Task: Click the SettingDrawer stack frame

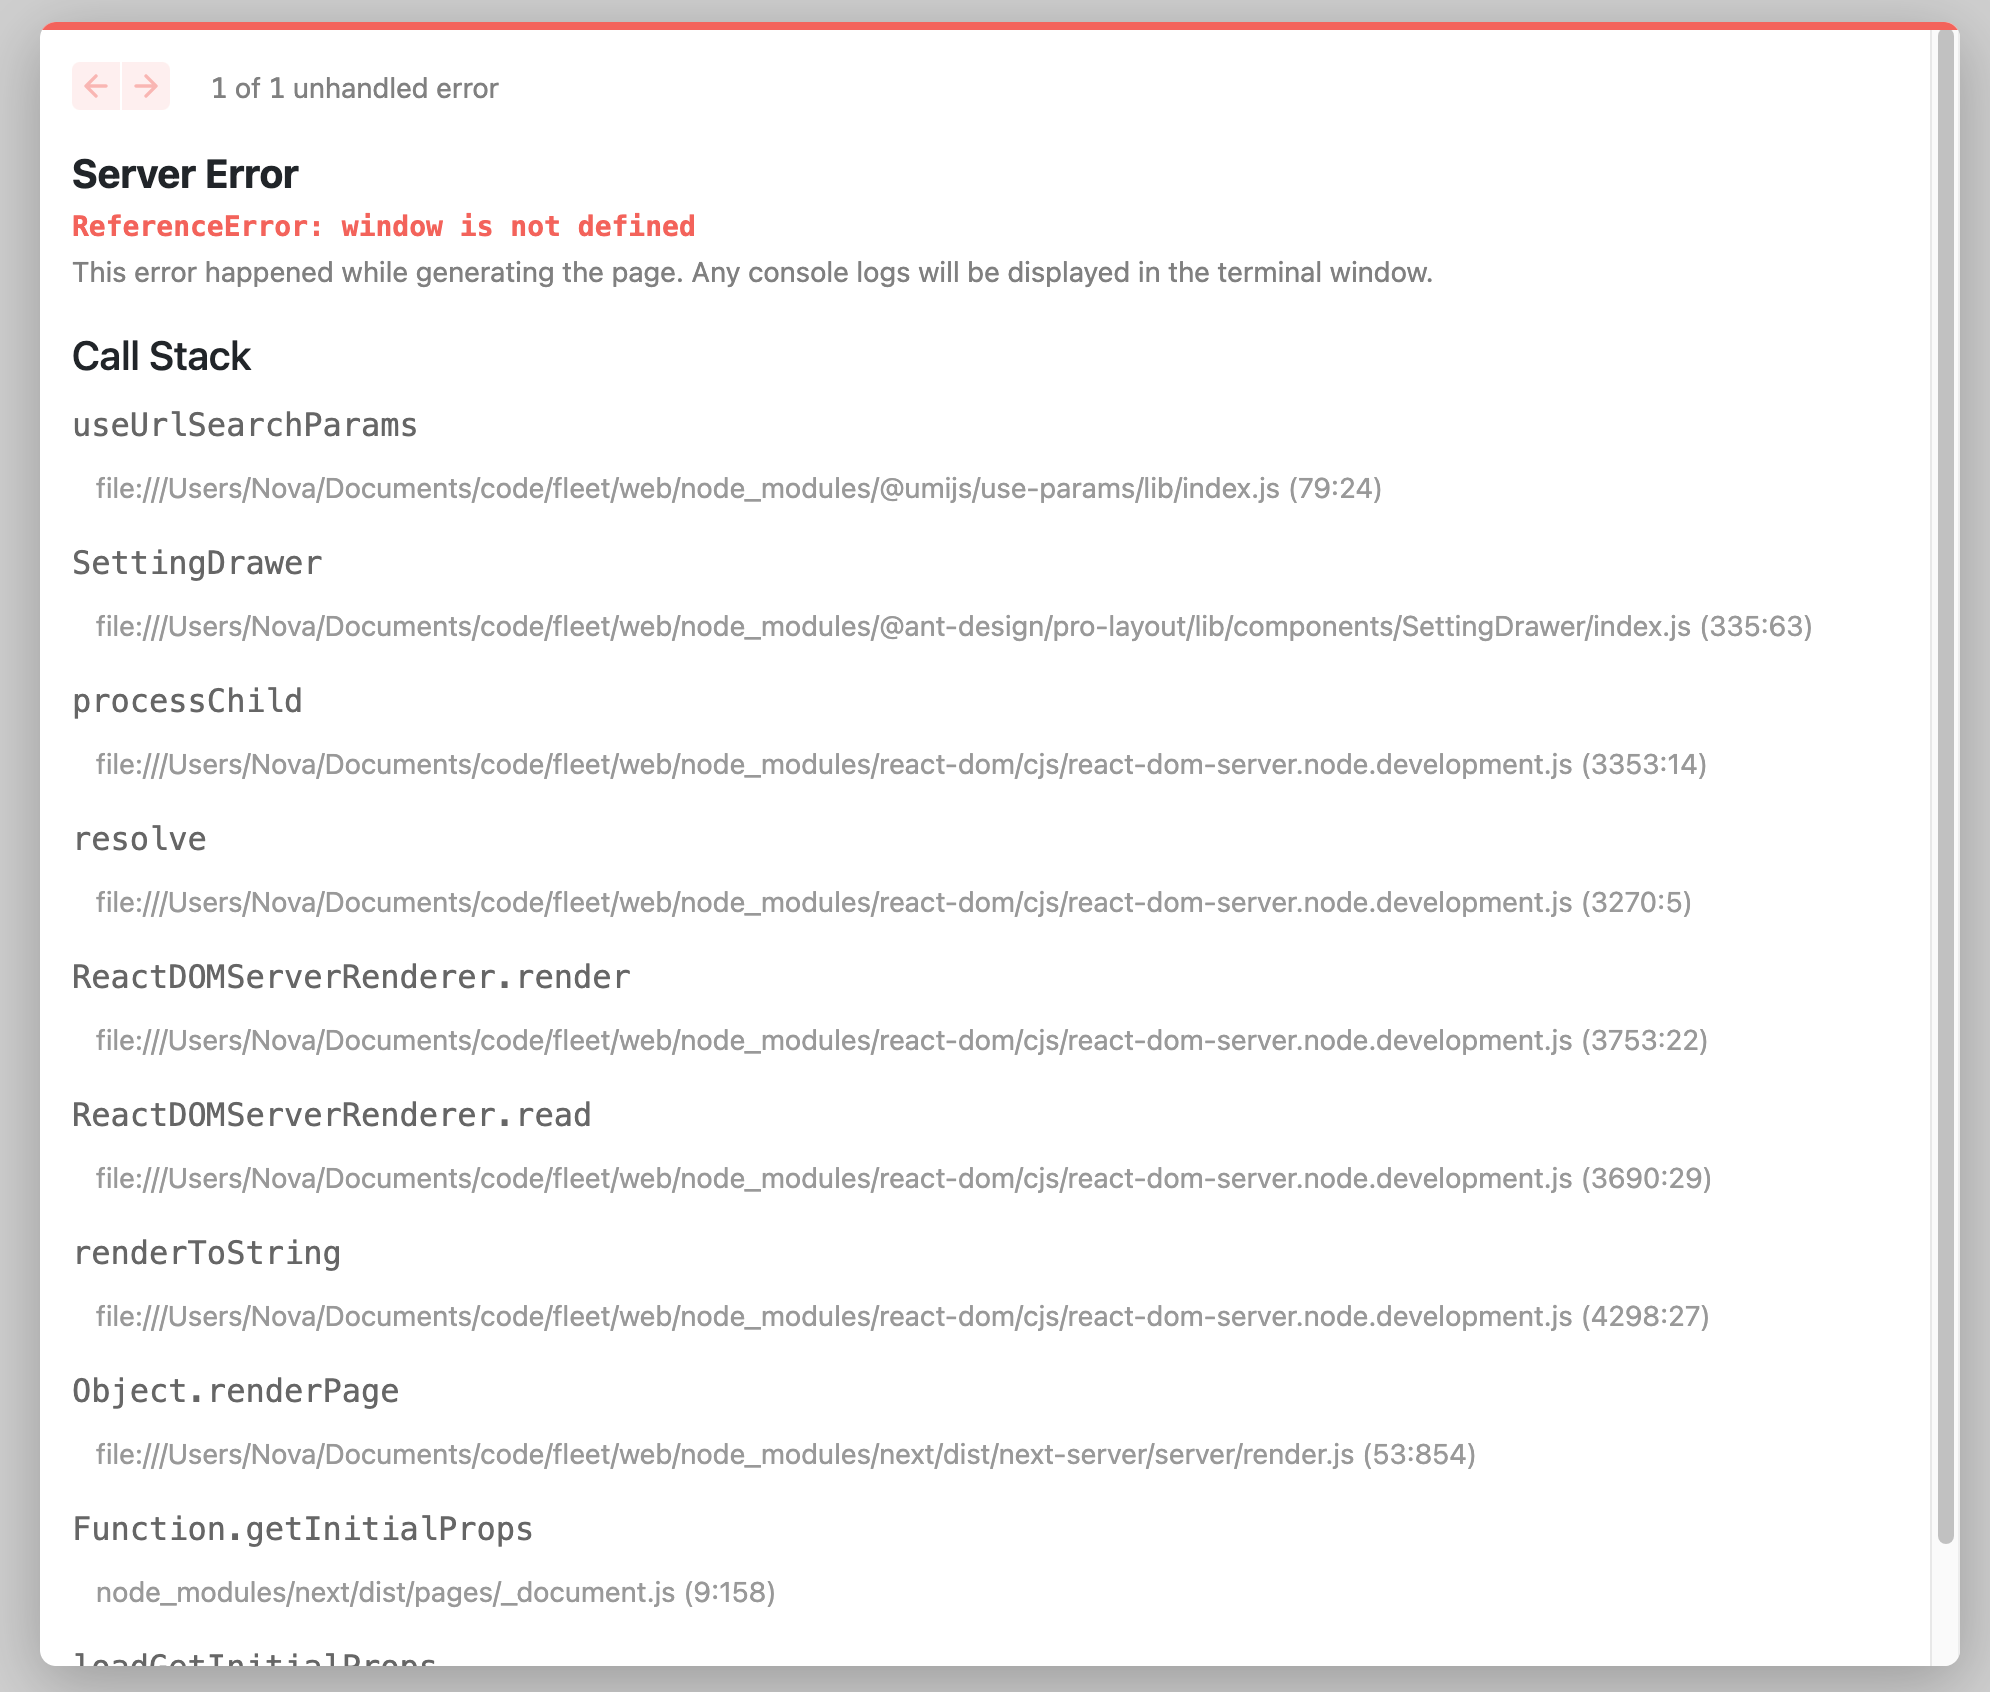Action: tap(196, 562)
